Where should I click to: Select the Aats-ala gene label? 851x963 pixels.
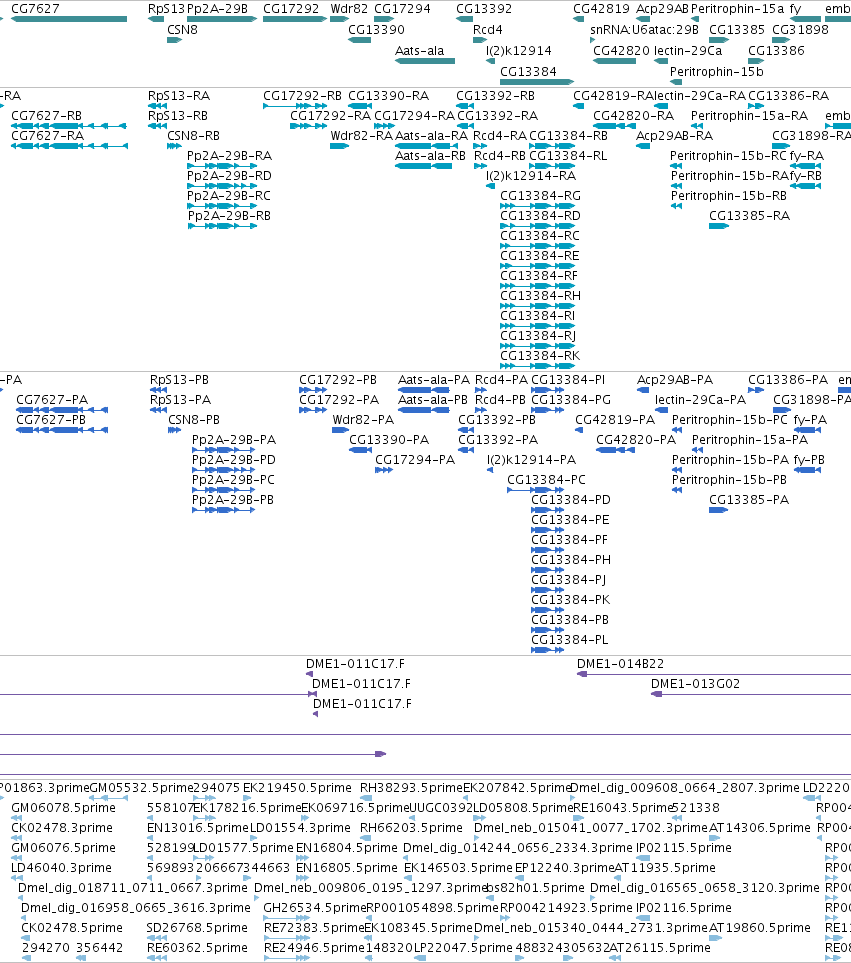point(419,50)
